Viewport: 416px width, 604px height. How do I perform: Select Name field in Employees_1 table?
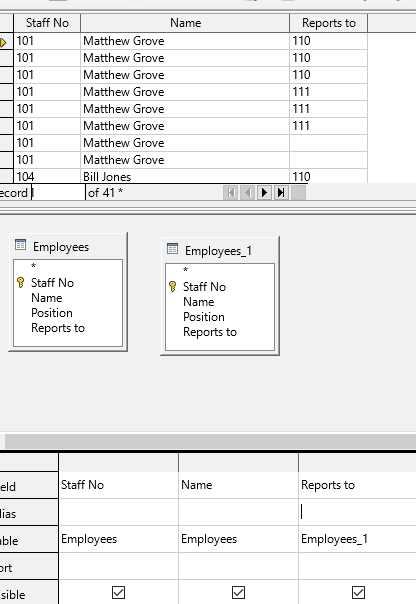coord(198,302)
